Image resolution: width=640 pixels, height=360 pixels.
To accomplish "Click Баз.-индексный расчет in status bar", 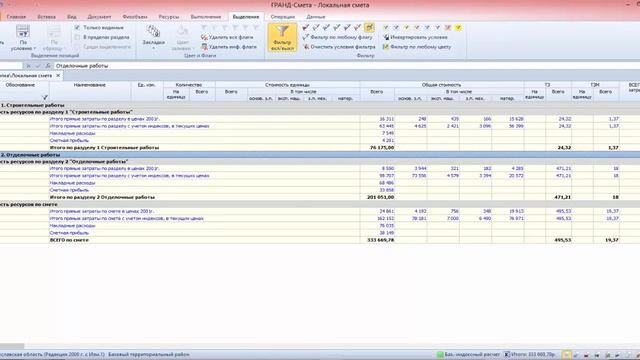I will tap(469, 354).
